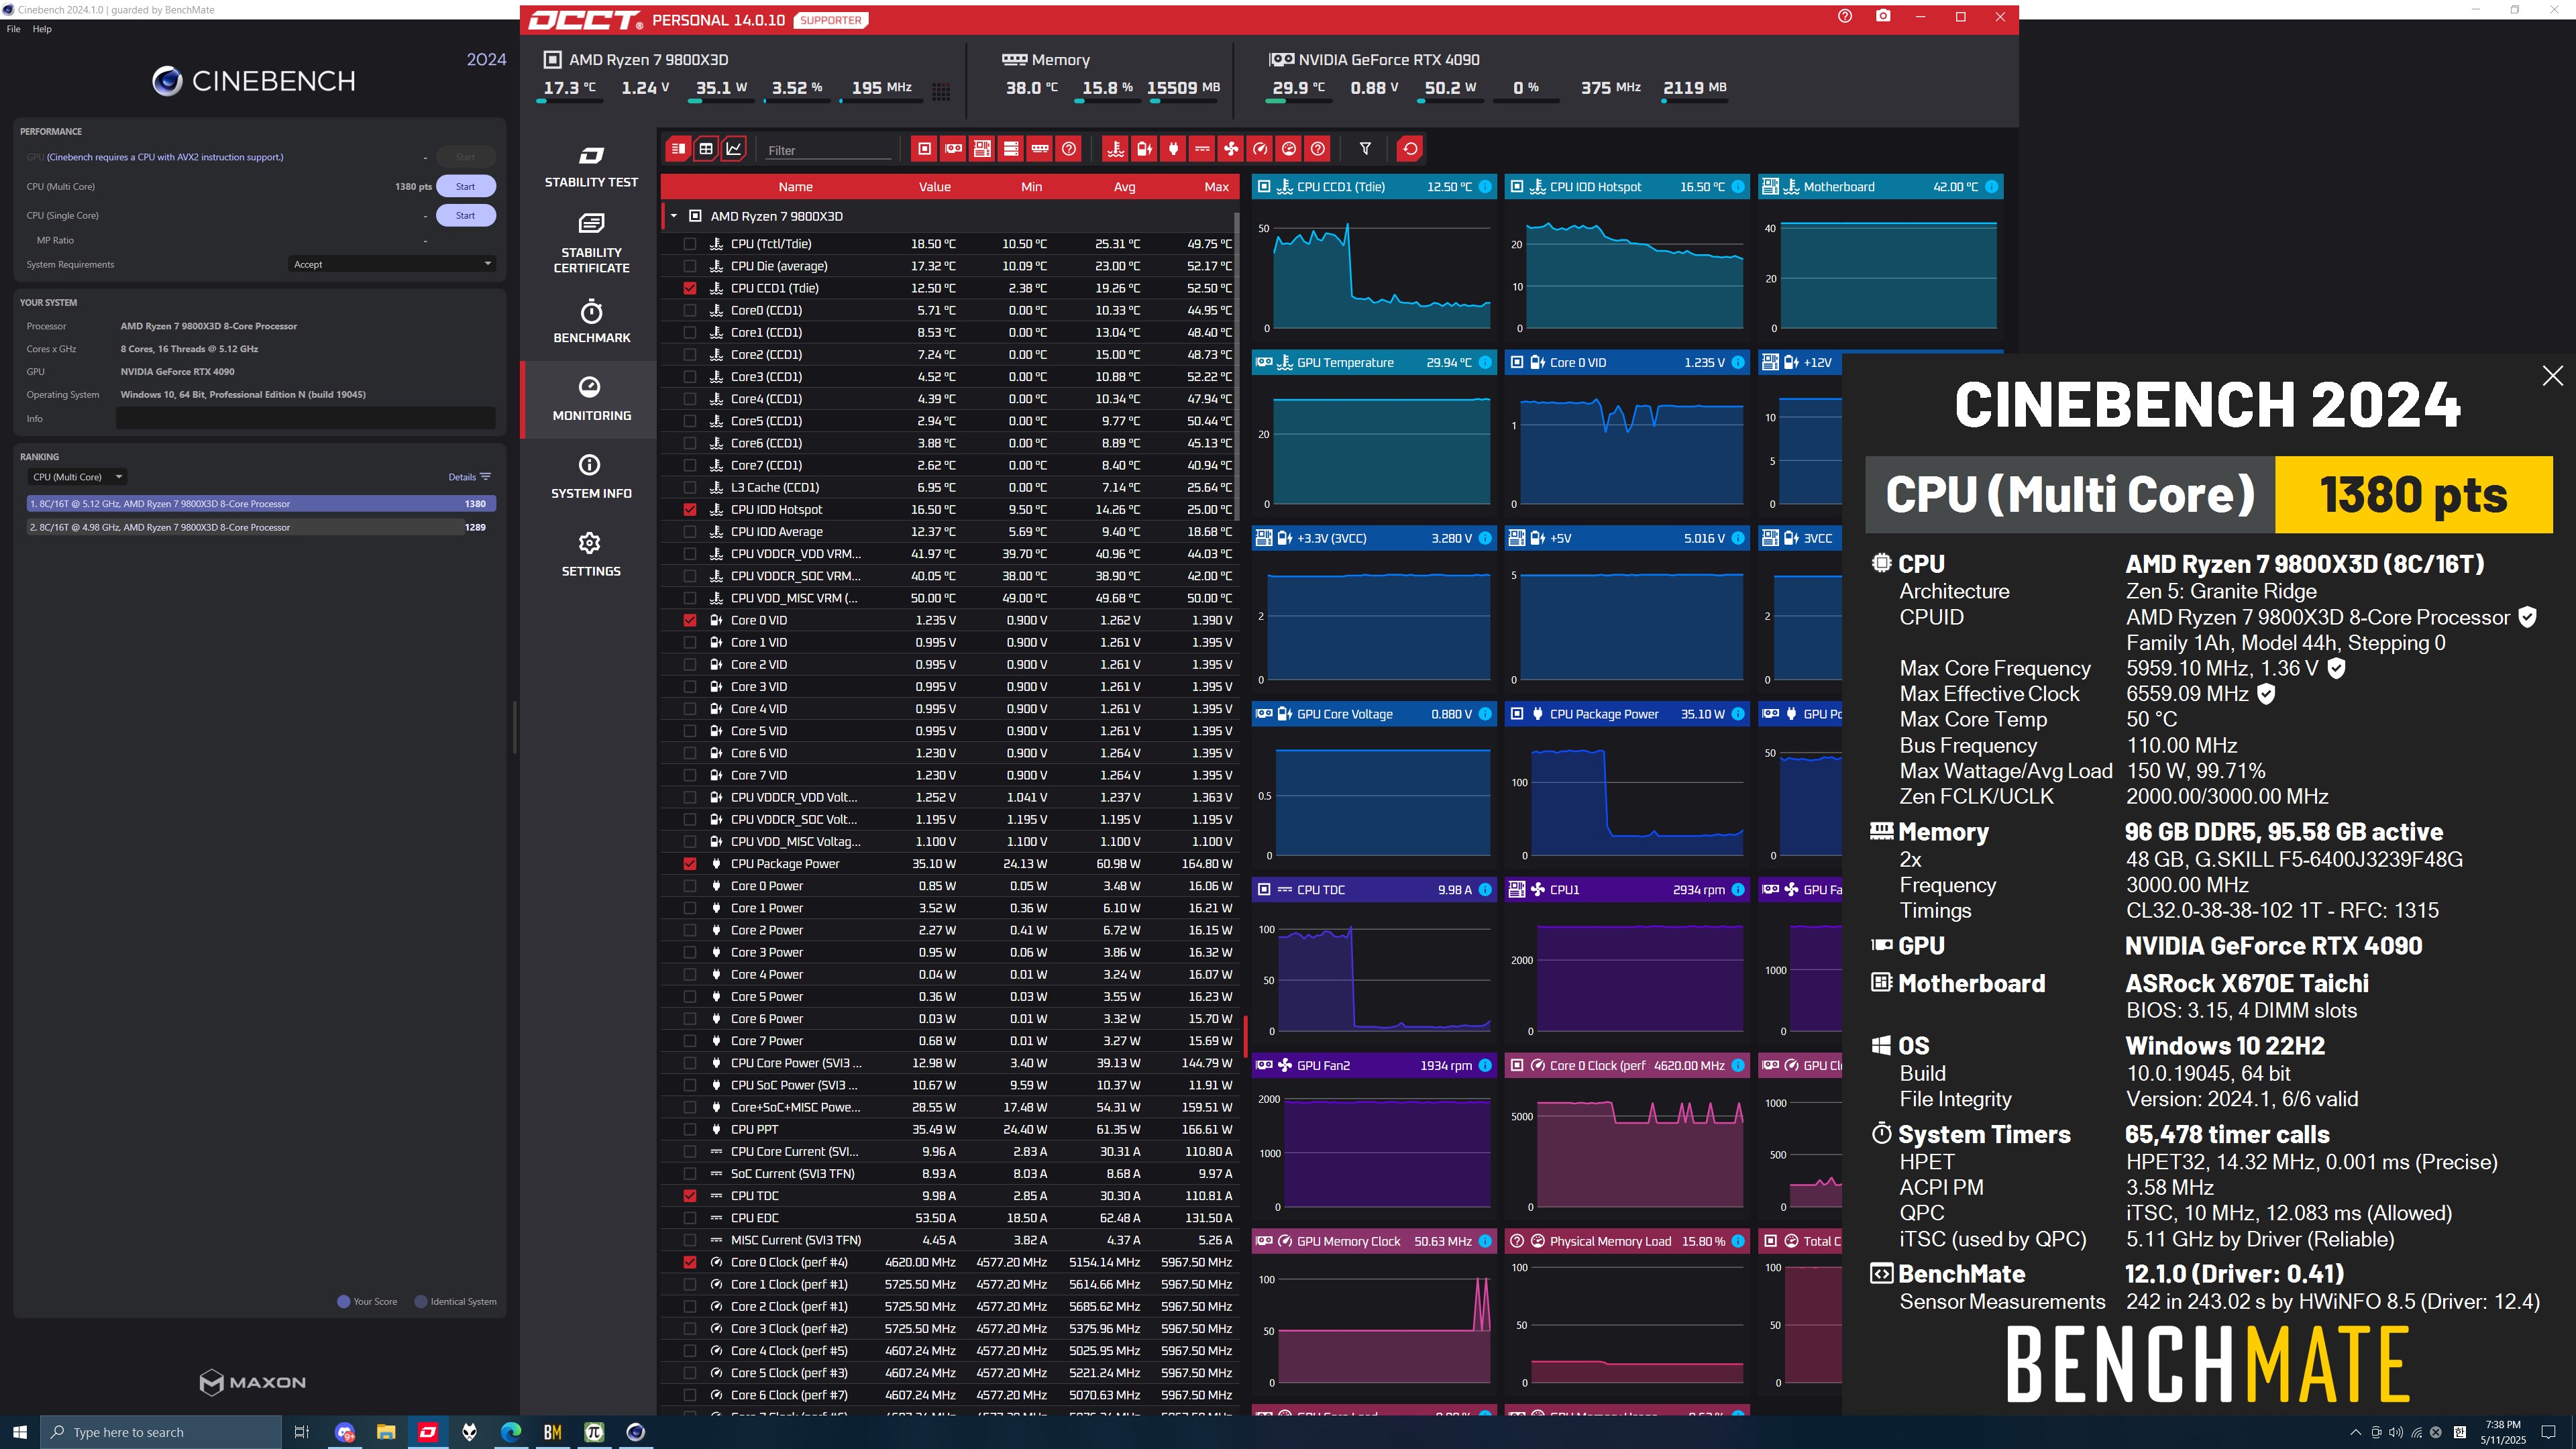Open OCCT Benchmark section

[x=590, y=322]
